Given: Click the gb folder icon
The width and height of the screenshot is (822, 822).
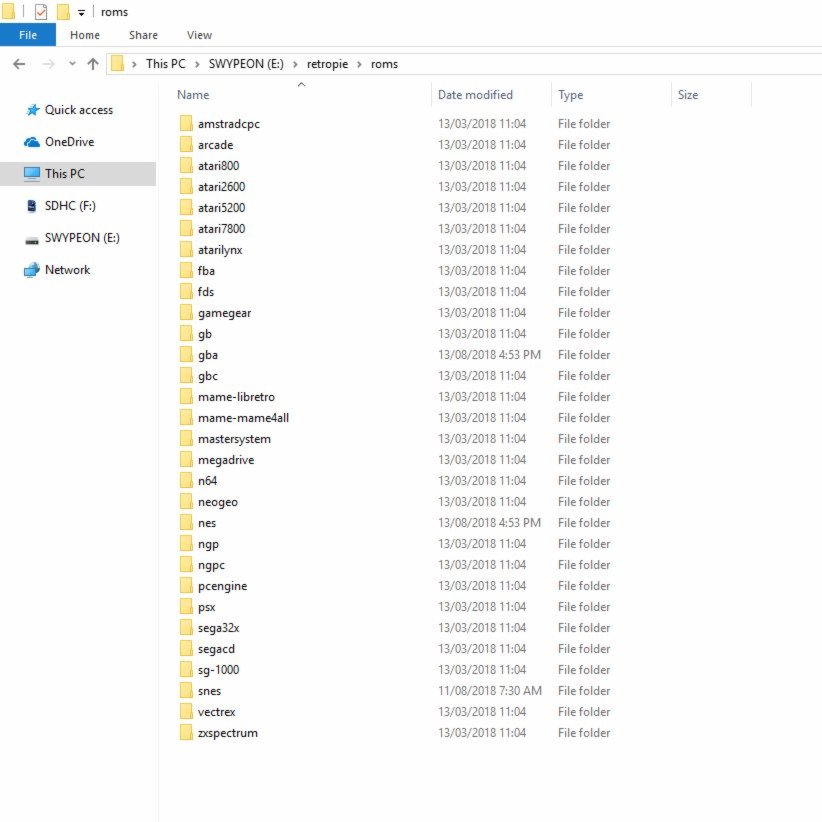Looking at the screenshot, I should [x=186, y=334].
